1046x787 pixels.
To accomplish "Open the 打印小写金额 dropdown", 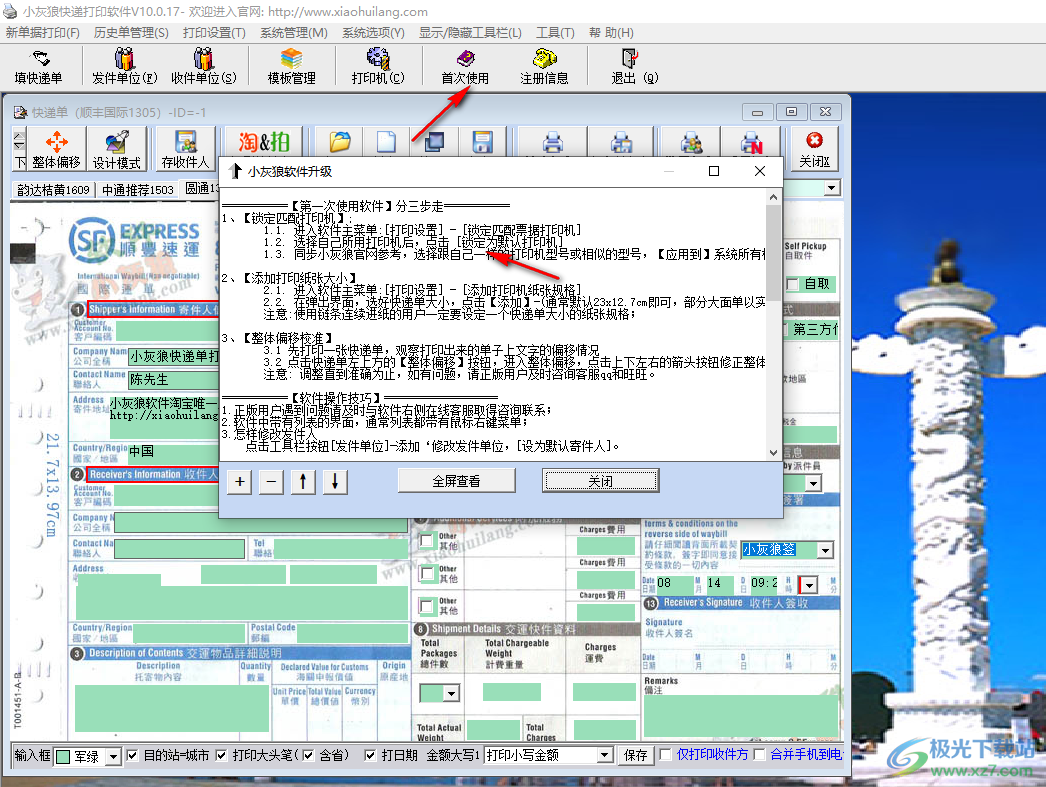I will tap(604, 755).
